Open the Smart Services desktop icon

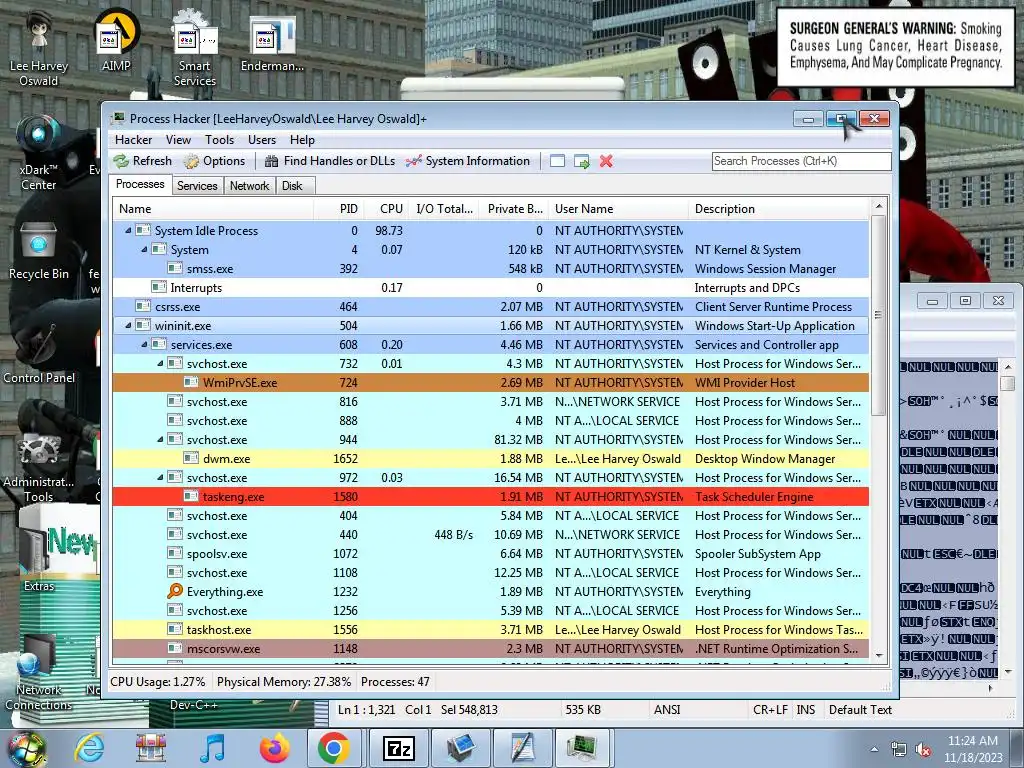coord(195,49)
